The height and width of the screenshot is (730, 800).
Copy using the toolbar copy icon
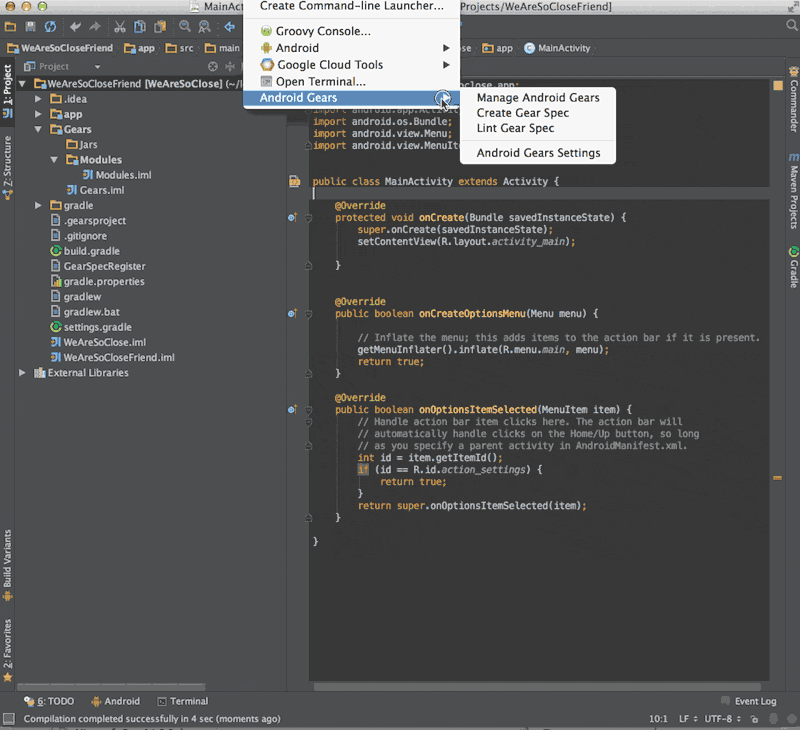click(140, 27)
